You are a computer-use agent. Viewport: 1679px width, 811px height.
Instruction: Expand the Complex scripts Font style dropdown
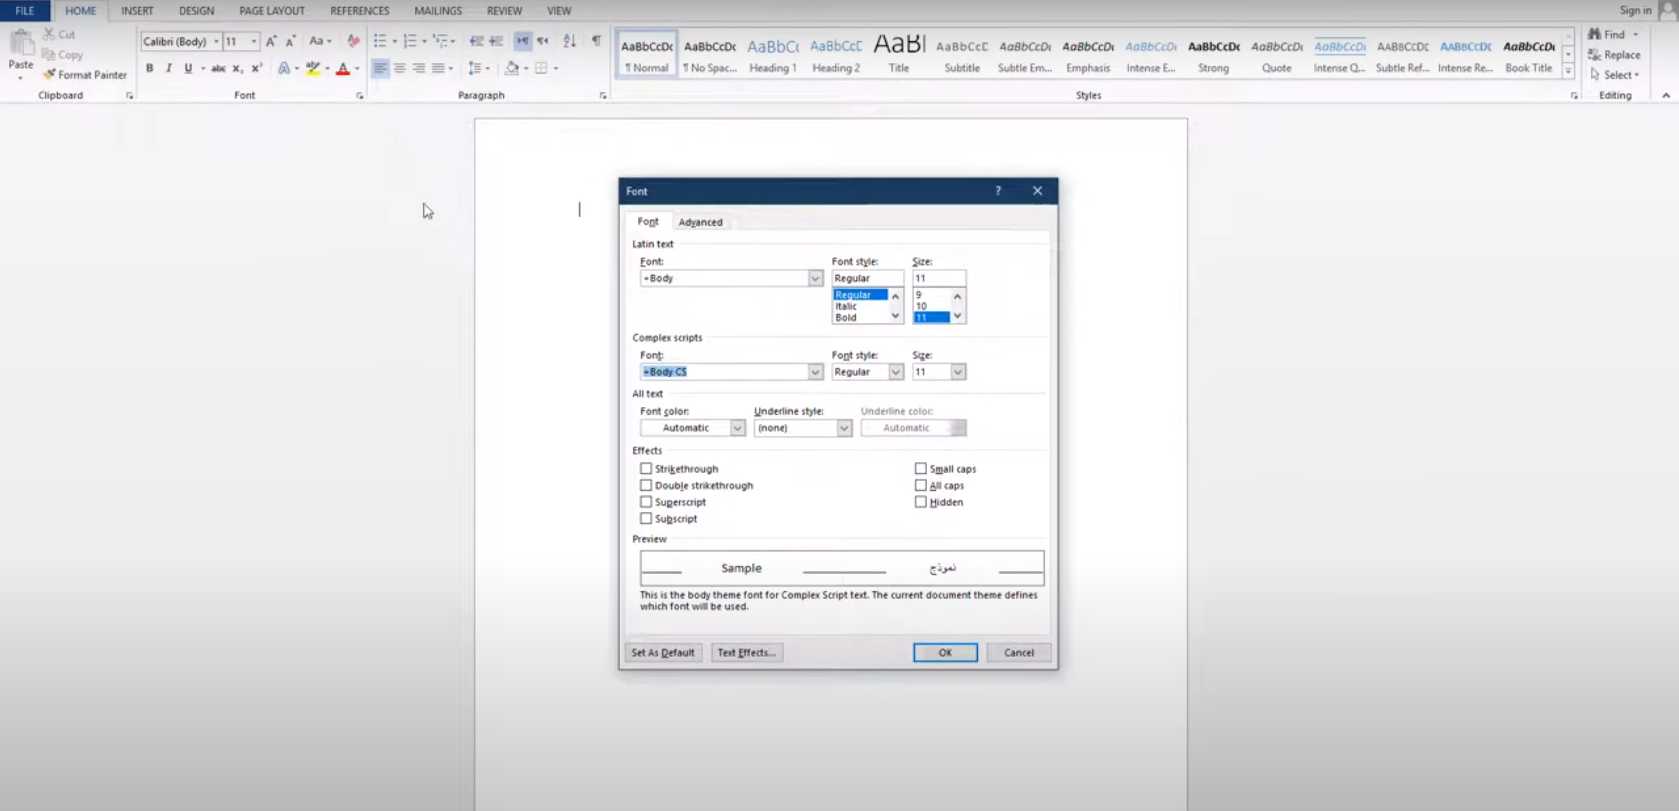(x=896, y=372)
